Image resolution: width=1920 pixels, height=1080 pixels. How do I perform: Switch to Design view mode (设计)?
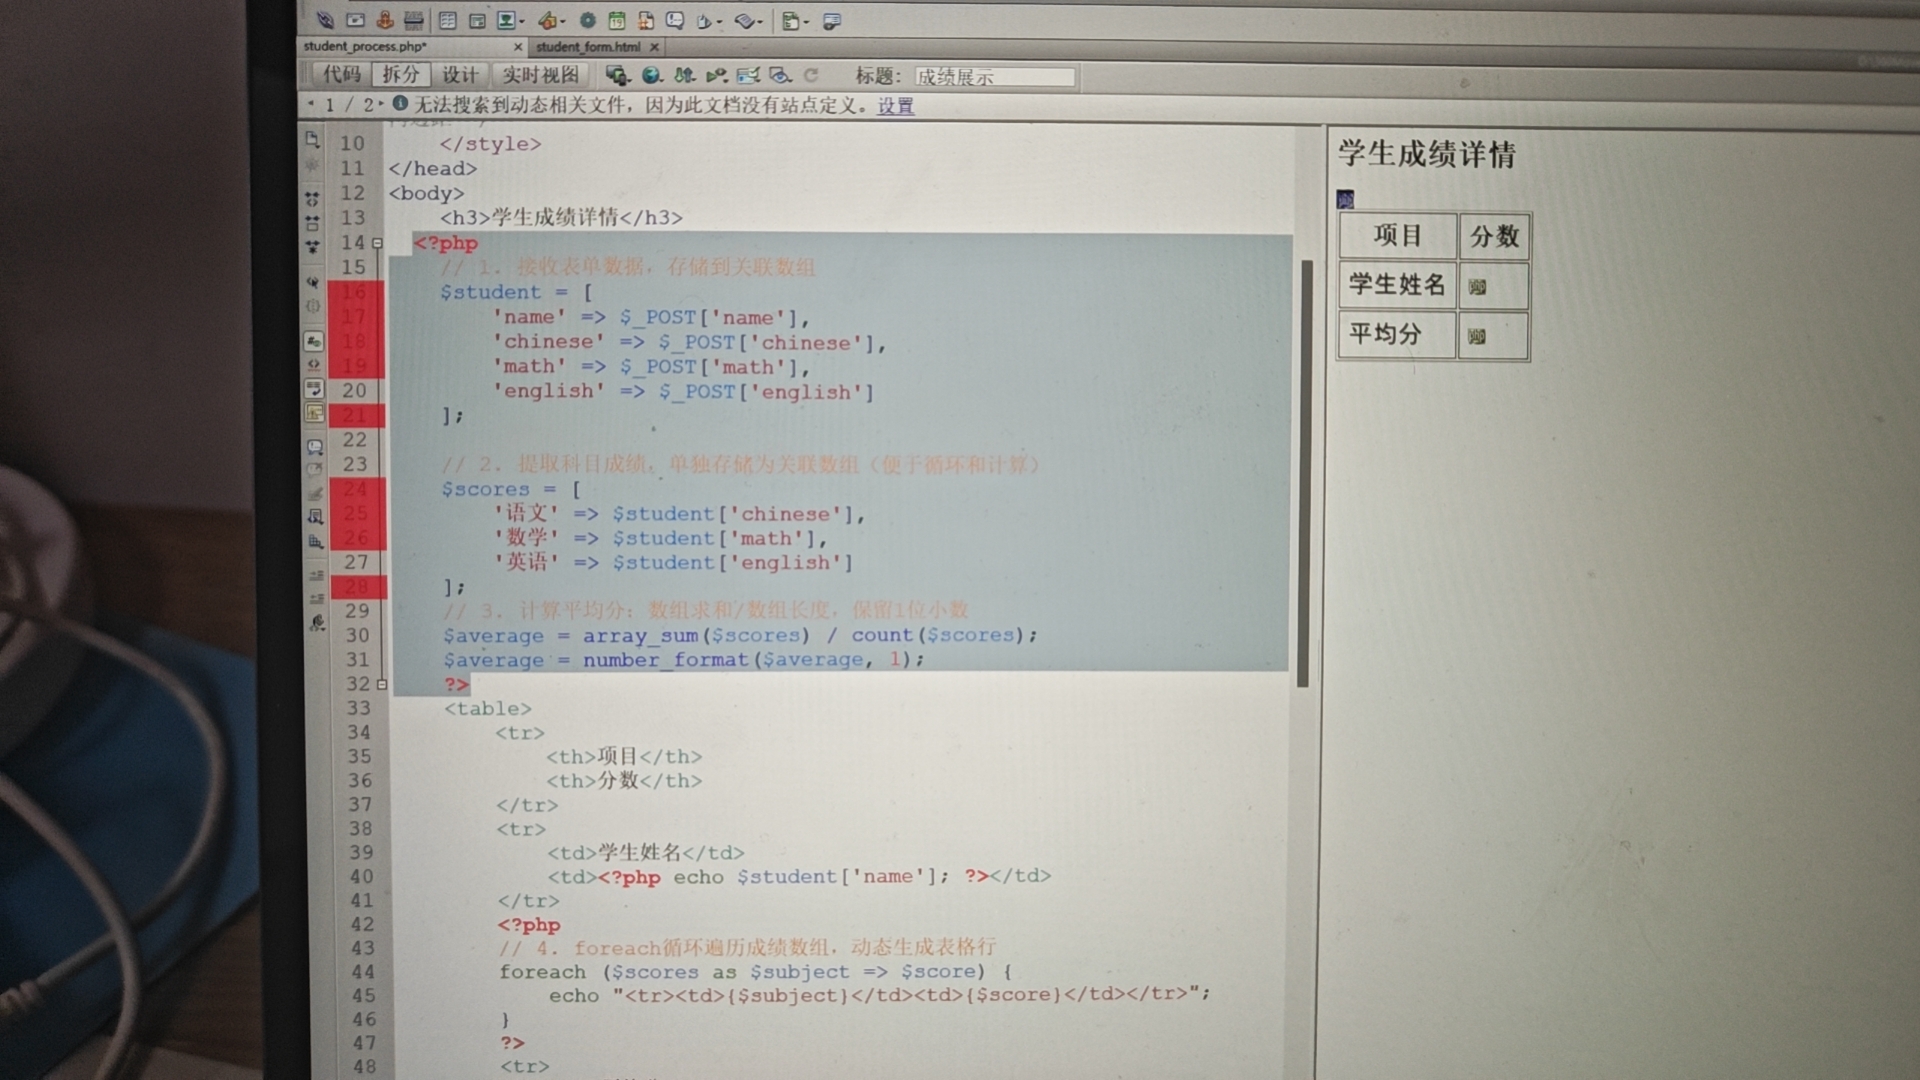[x=460, y=75]
